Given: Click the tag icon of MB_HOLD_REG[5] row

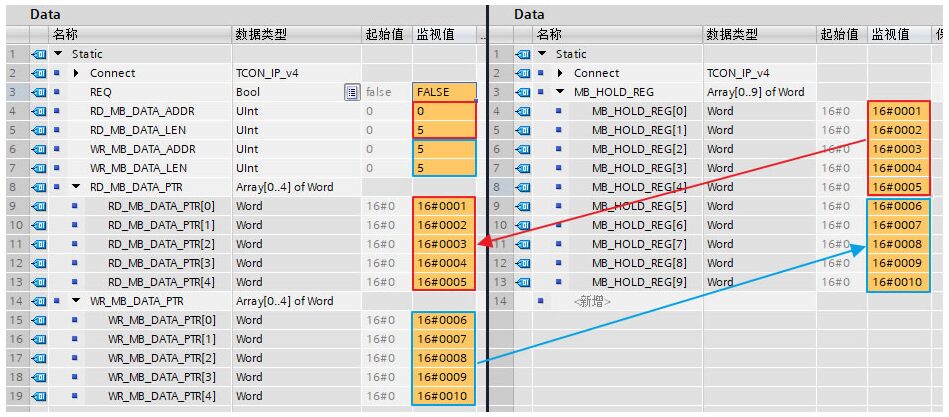Looking at the screenshot, I should pos(522,206).
